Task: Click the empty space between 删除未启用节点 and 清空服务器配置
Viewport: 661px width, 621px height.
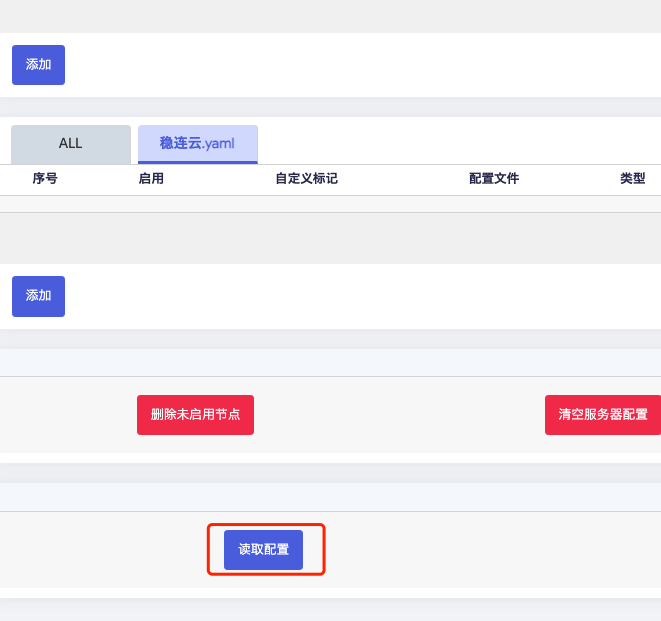Action: [400, 415]
